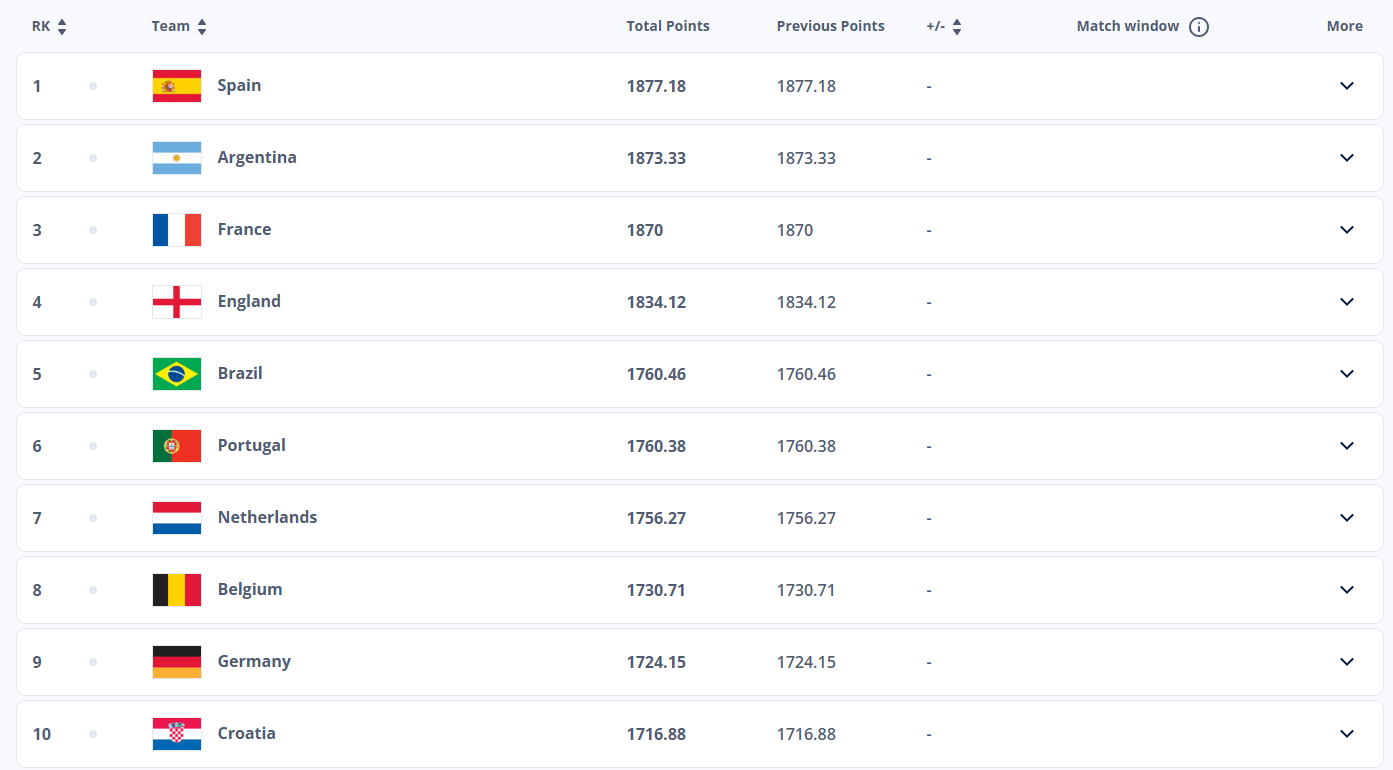Click the Spain flag icon
1393x770 pixels.
click(x=177, y=86)
